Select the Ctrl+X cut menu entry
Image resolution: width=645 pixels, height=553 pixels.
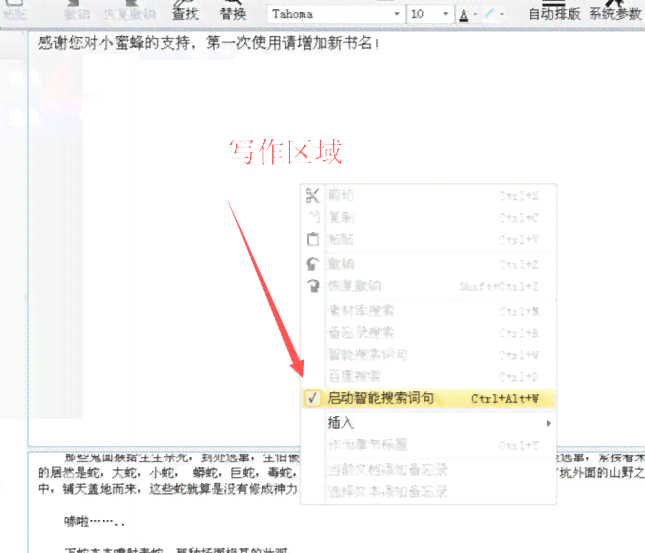click(428, 196)
